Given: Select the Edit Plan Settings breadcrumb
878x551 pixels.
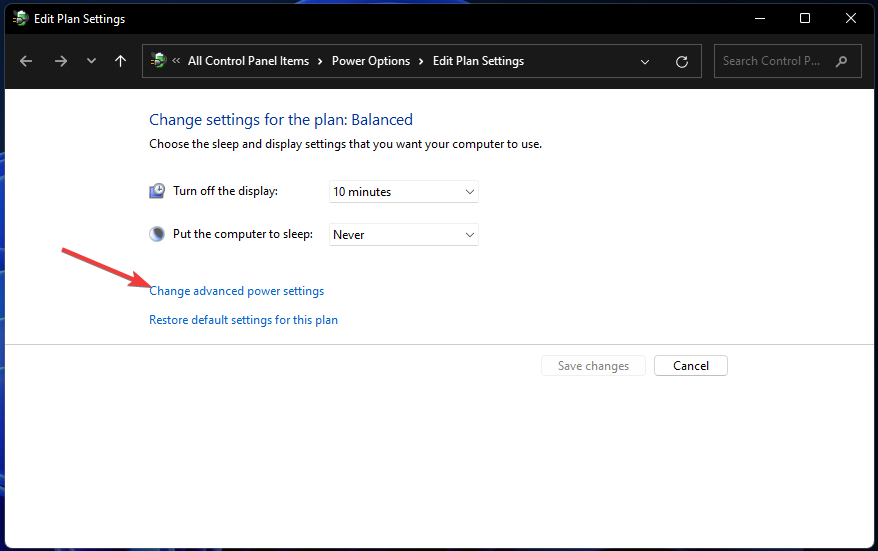Looking at the screenshot, I should coord(478,61).
